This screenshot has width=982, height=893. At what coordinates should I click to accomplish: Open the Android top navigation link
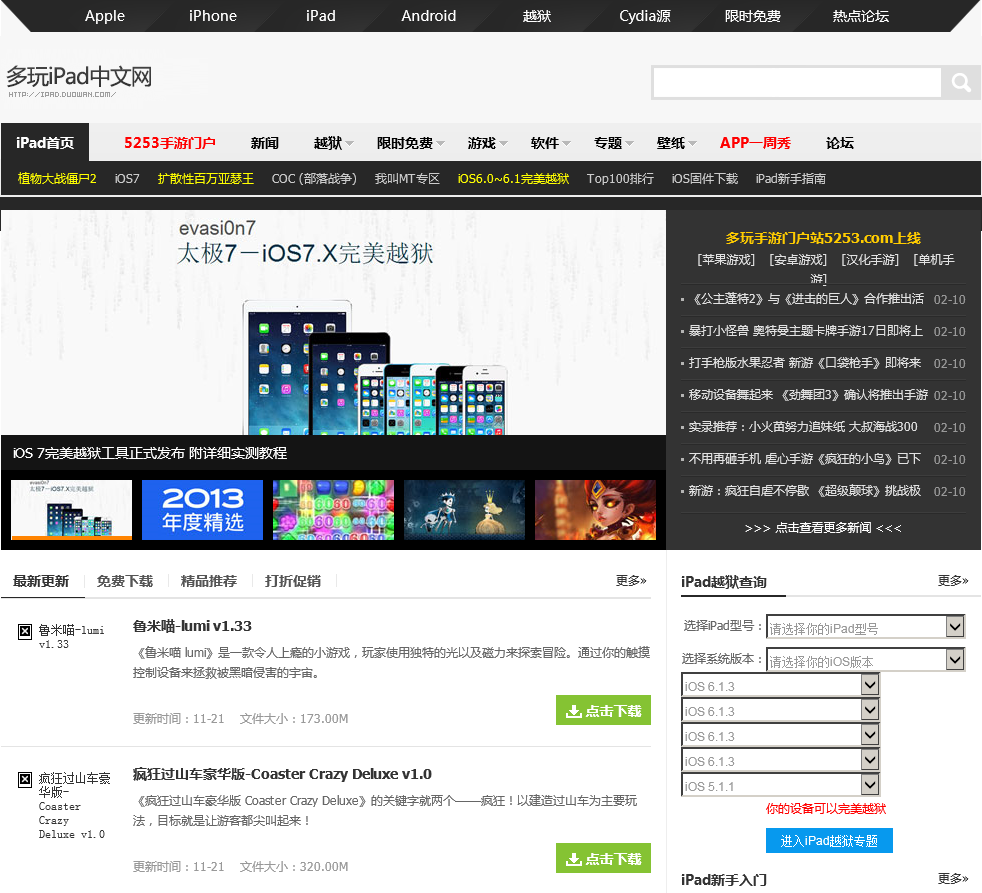coord(428,16)
